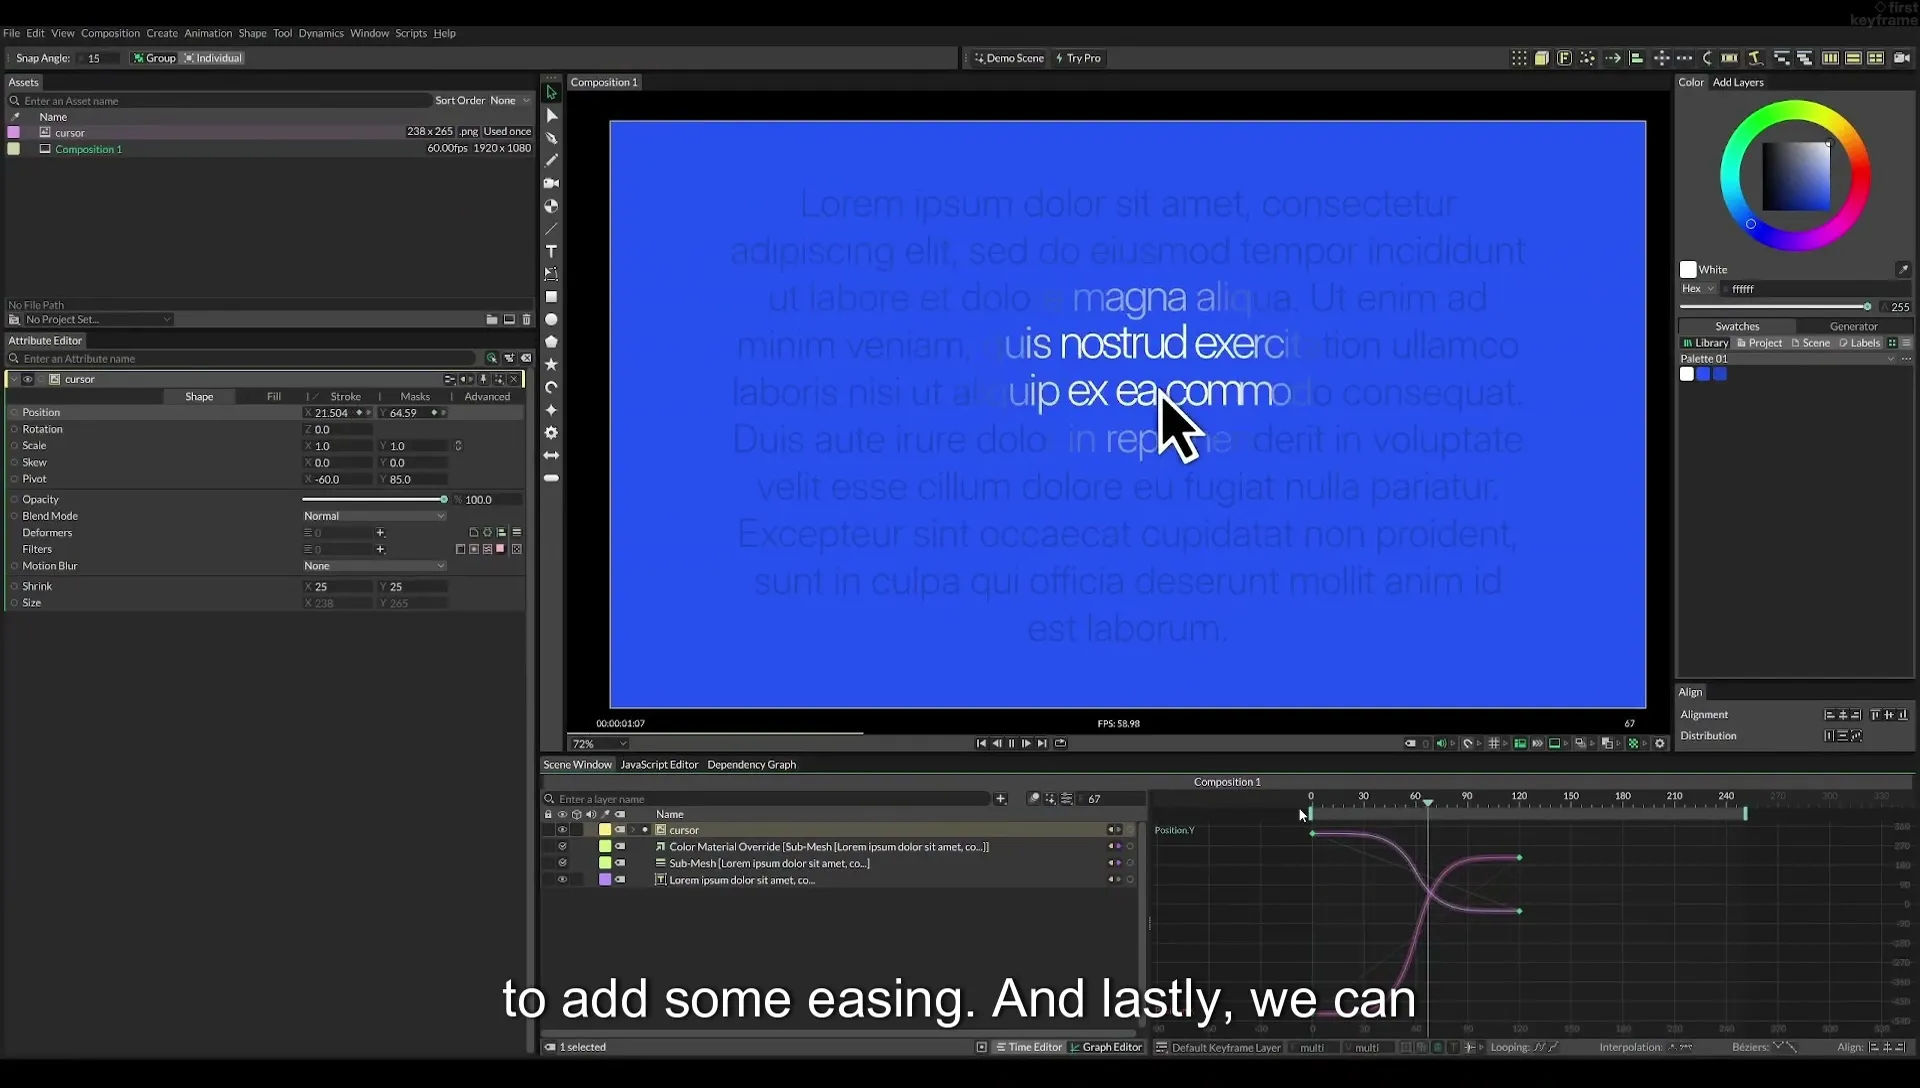
Task: Pause viewport playback
Action: tap(1011, 743)
